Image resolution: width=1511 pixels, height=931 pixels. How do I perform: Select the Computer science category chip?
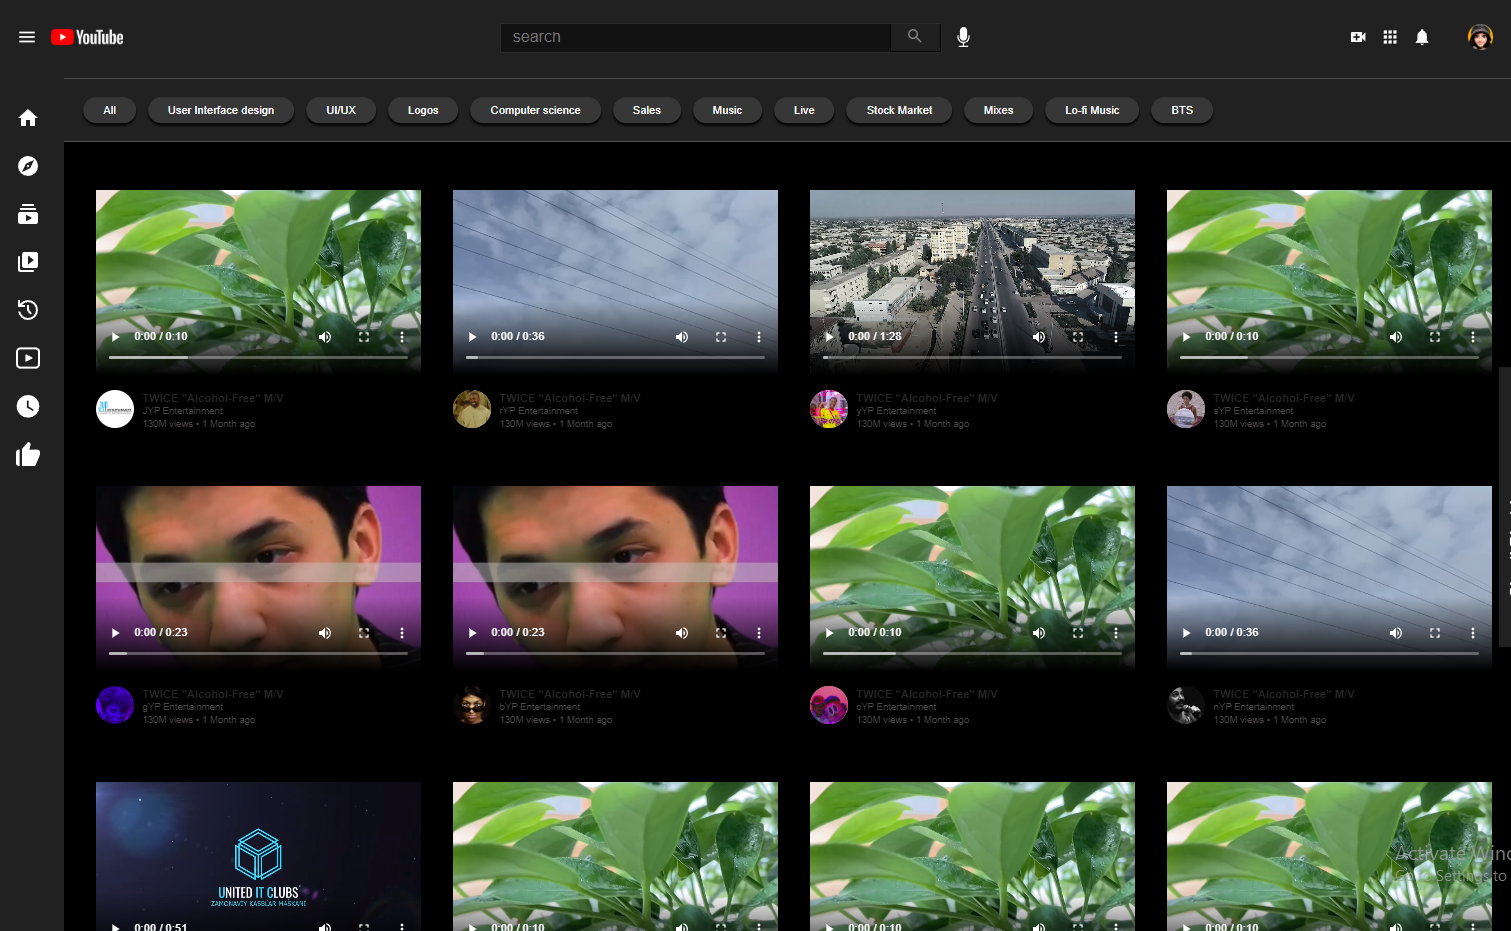tap(535, 110)
